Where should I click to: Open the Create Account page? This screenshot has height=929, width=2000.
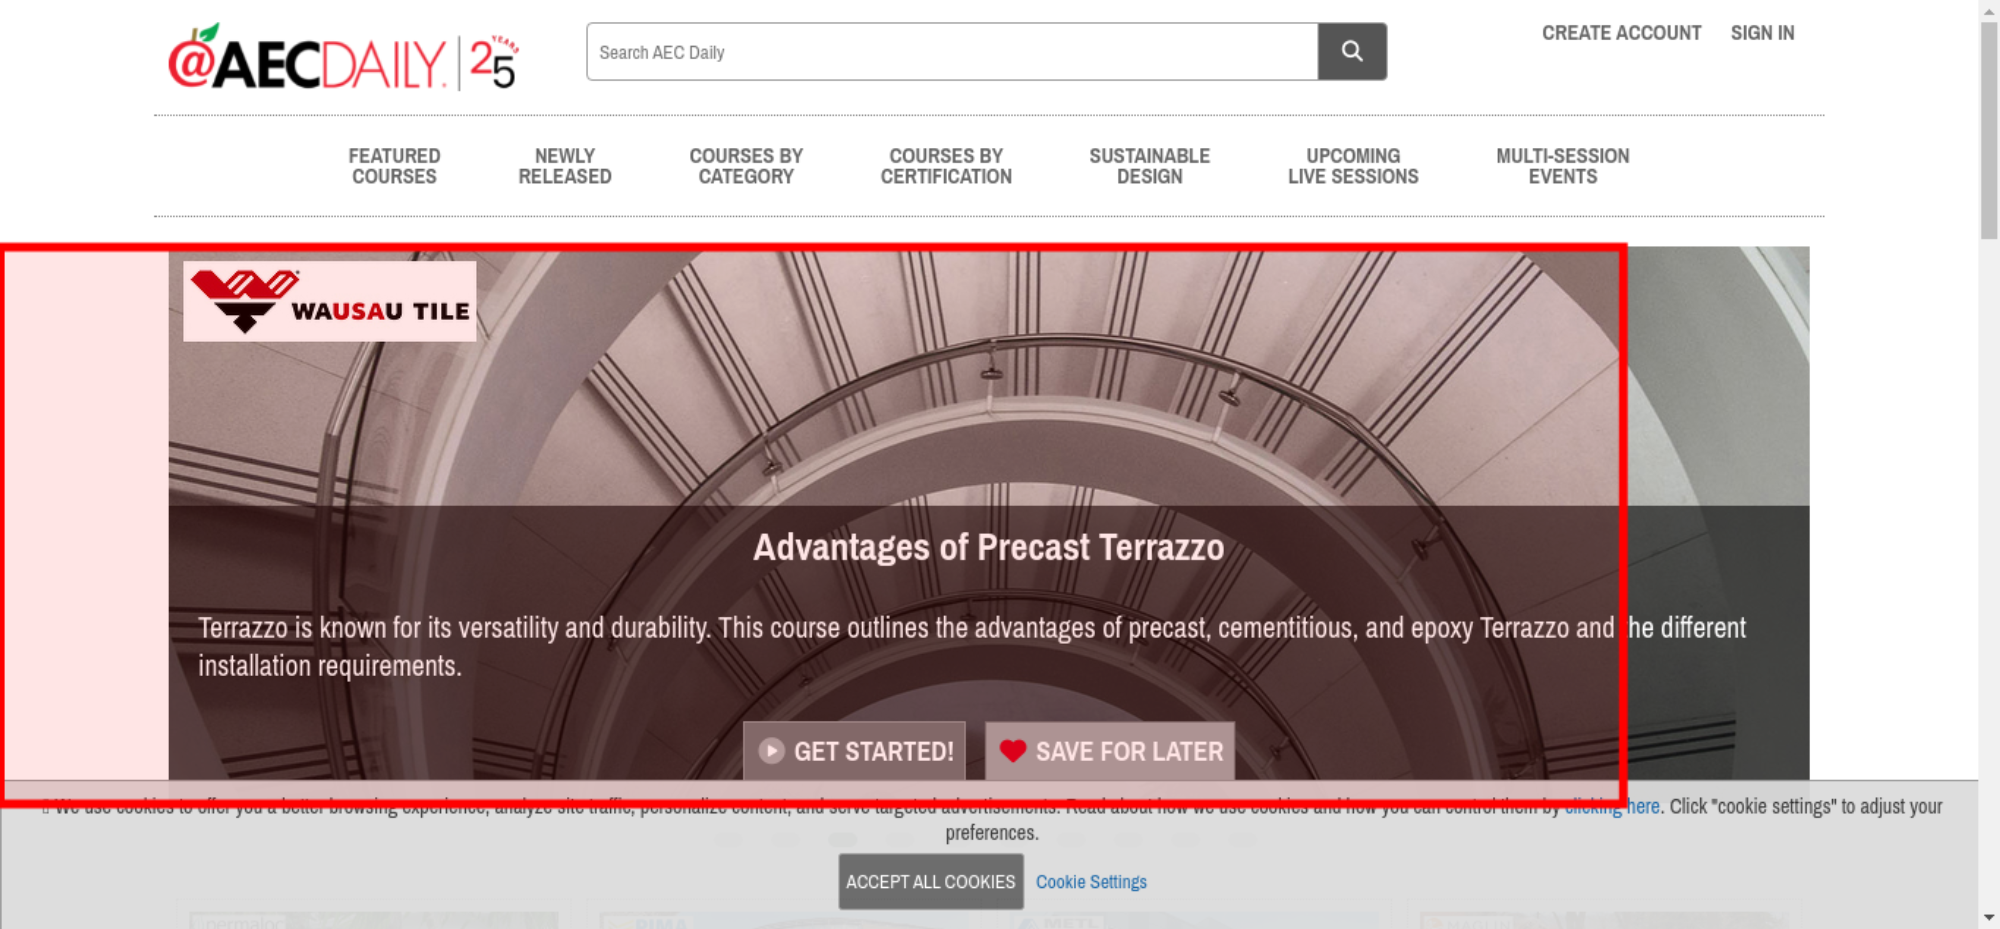coord(1620,33)
